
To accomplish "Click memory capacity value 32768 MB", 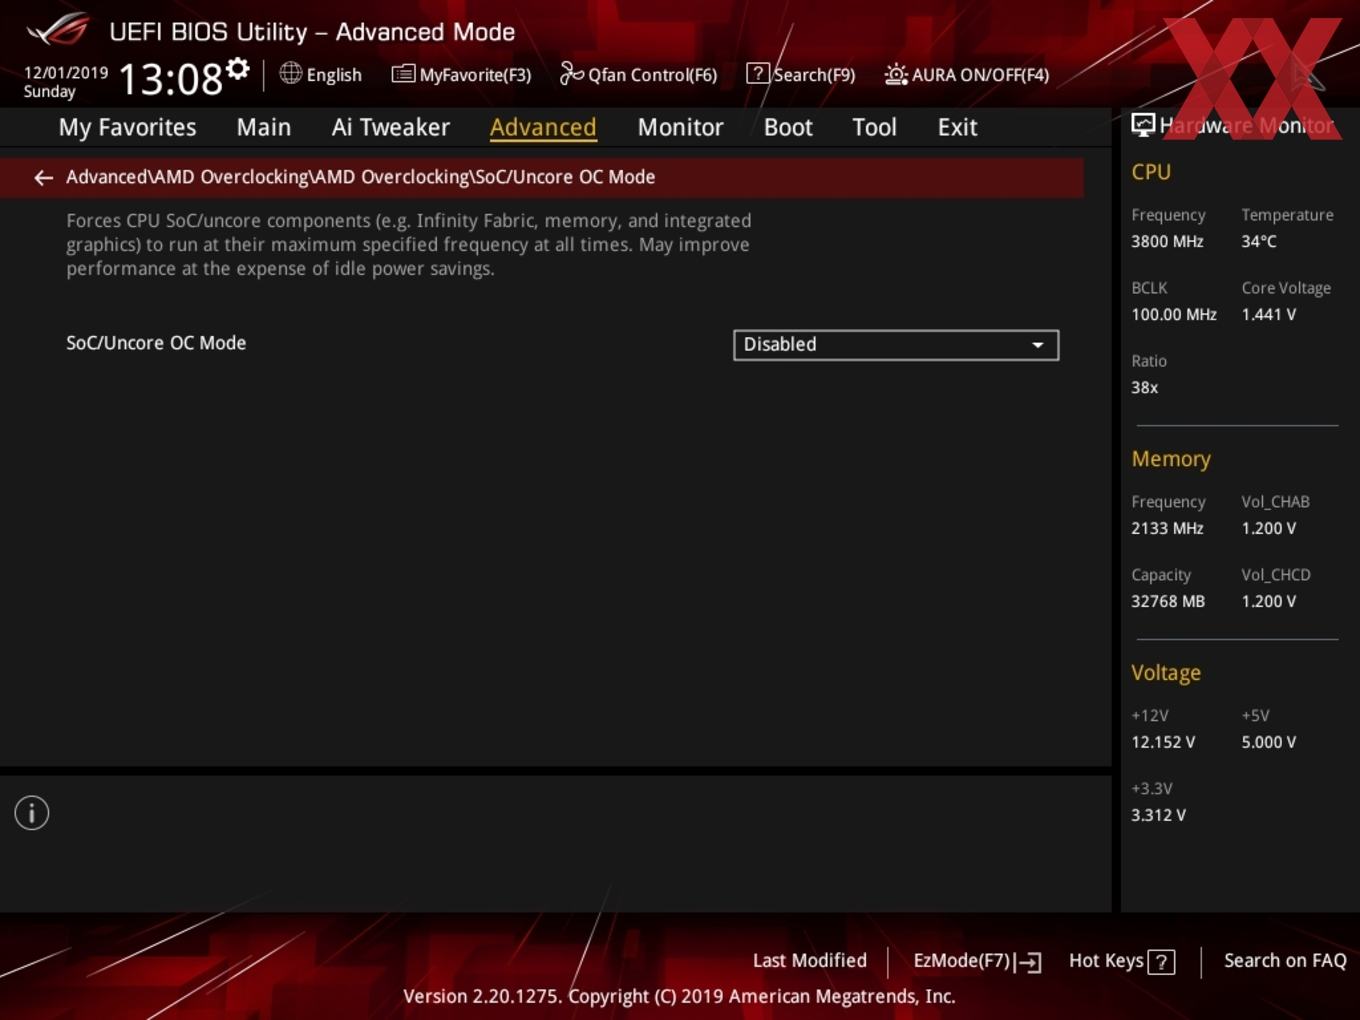I will coord(1168,601).
